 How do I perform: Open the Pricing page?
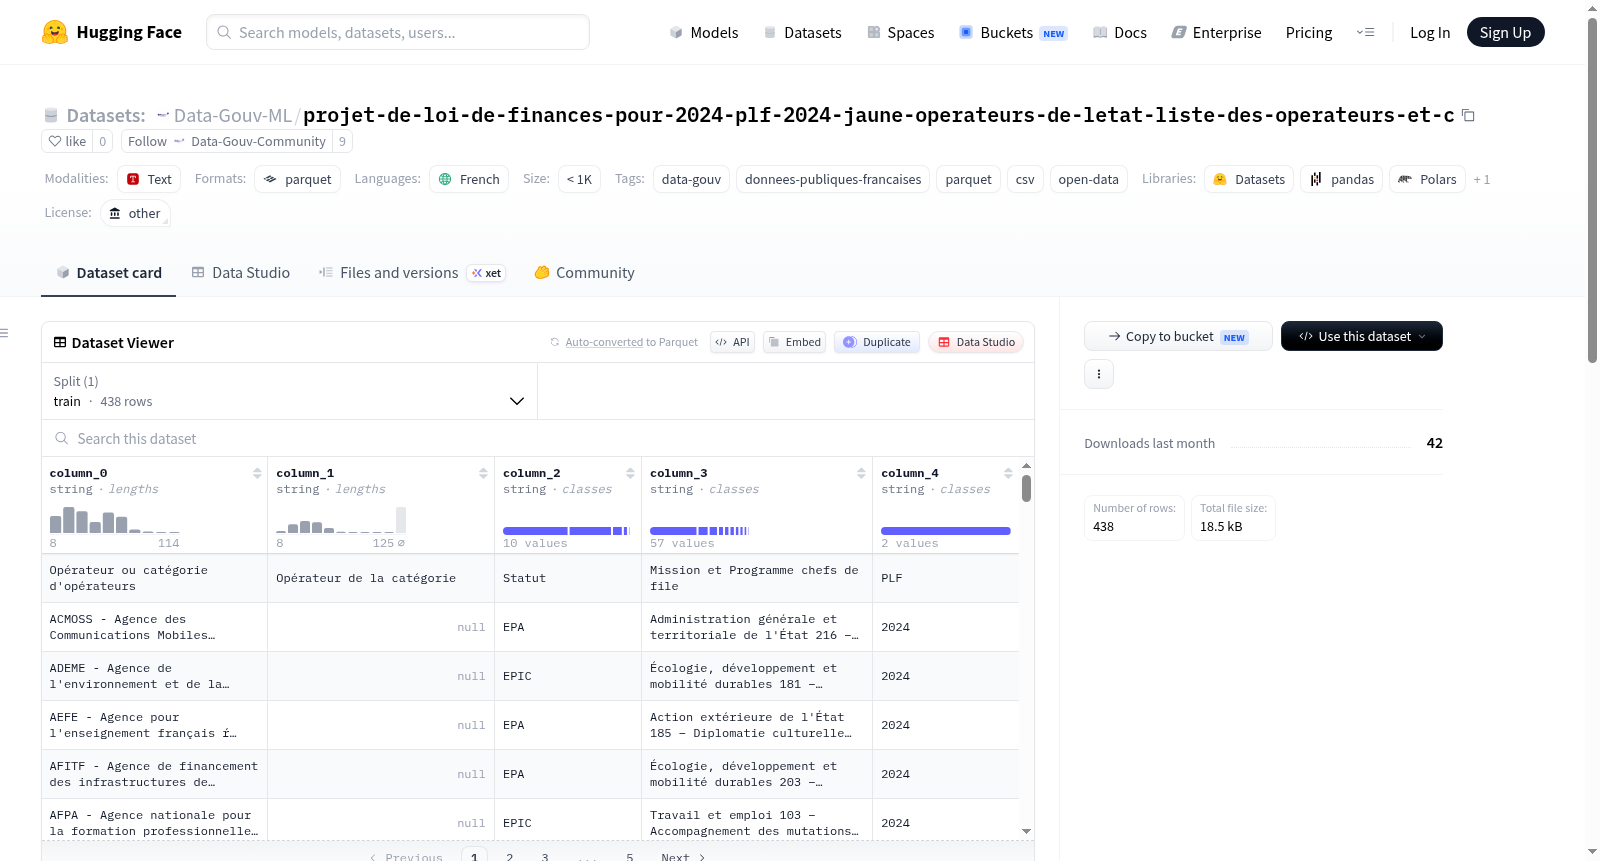click(x=1309, y=32)
